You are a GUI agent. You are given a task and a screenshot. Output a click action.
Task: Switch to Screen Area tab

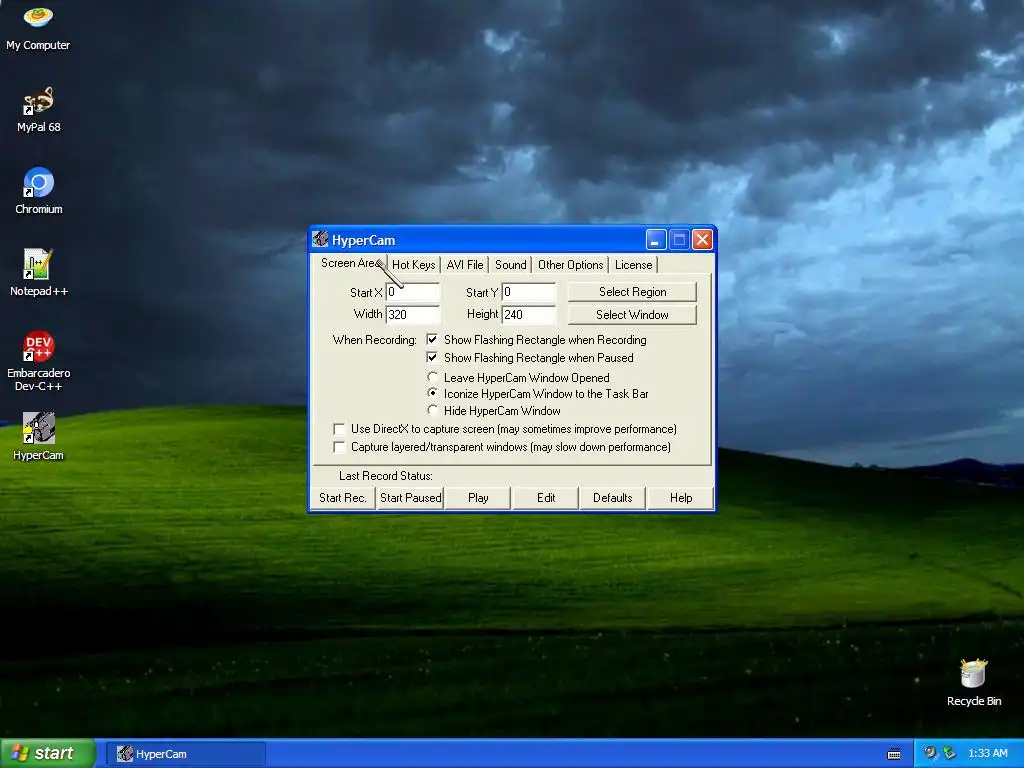click(x=349, y=263)
